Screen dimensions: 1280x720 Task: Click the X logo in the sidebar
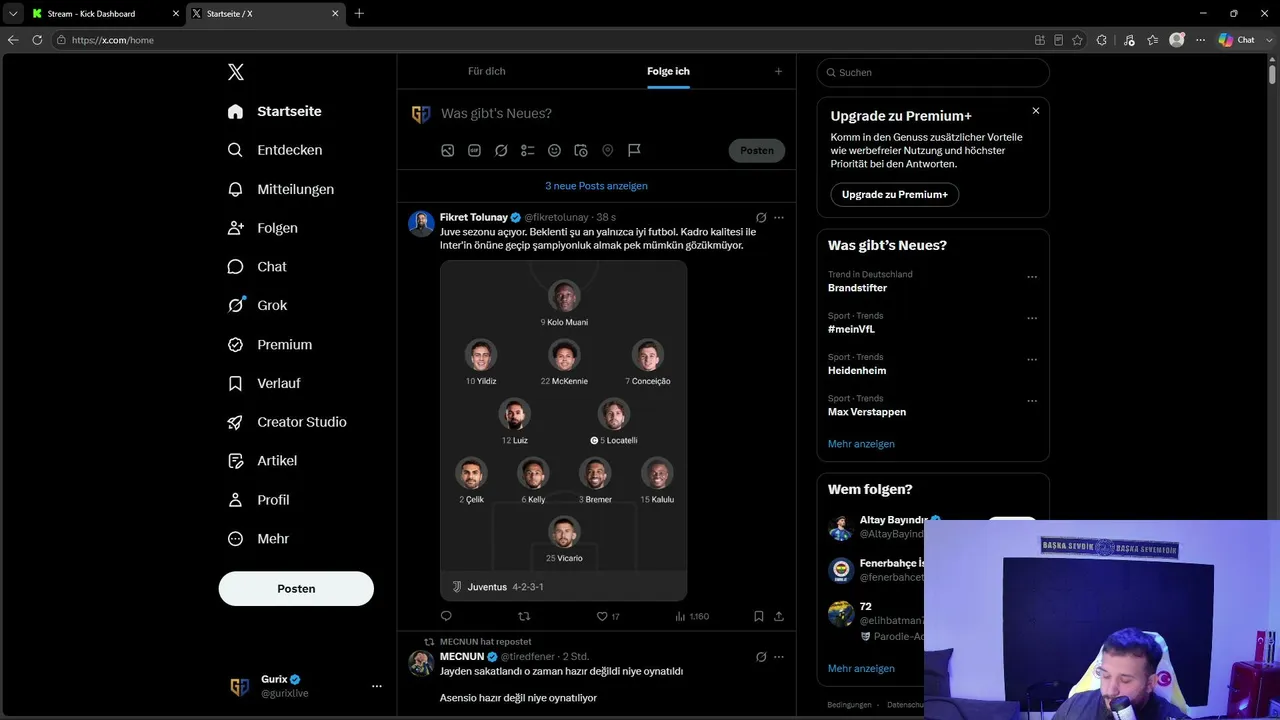click(x=236, y=72)
